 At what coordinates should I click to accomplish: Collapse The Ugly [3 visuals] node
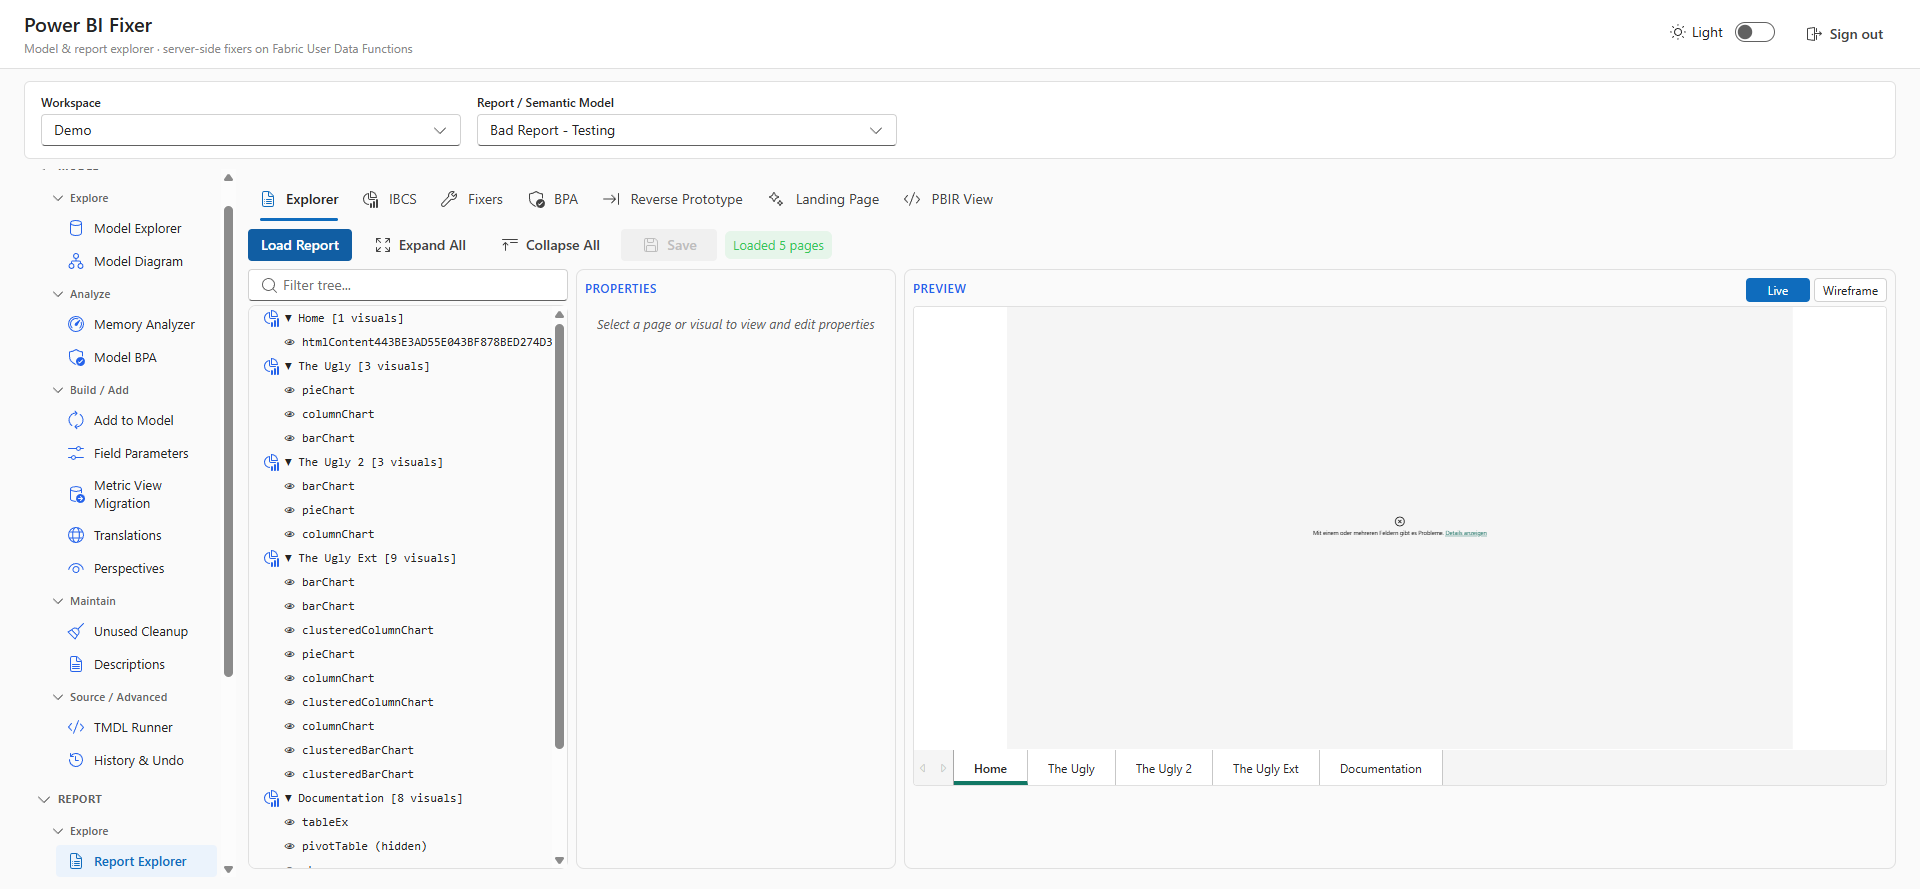click(288, 366)
